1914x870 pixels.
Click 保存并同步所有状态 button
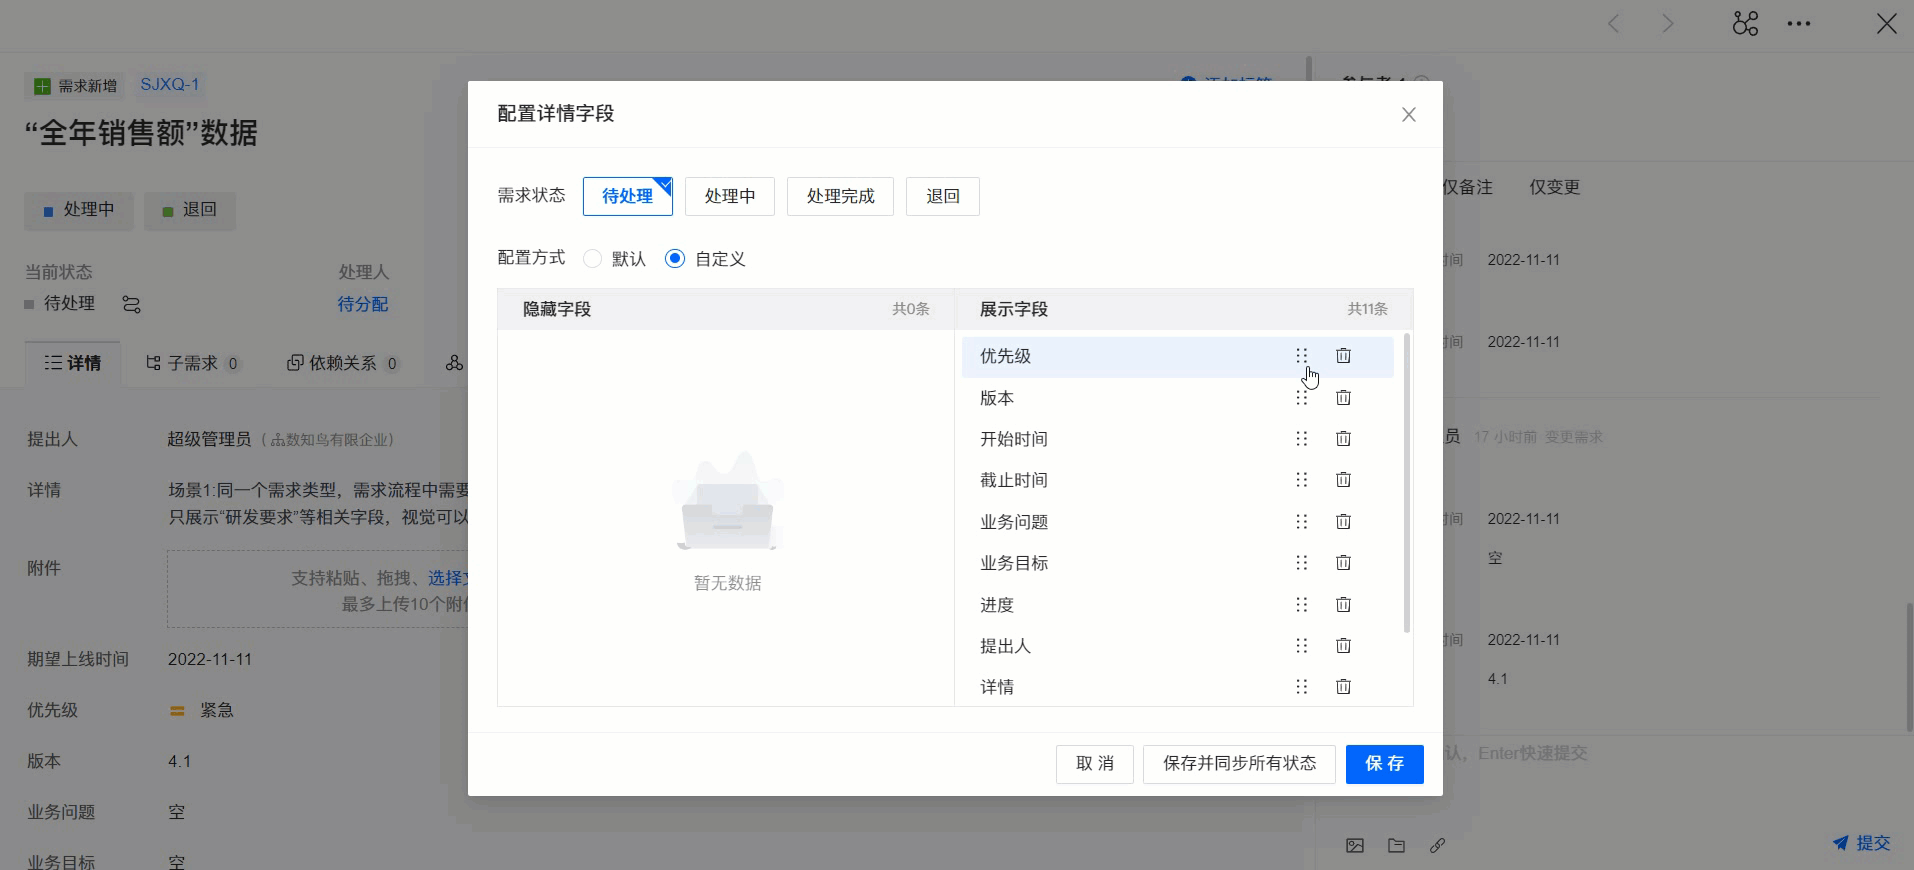tap(1239, 764)
